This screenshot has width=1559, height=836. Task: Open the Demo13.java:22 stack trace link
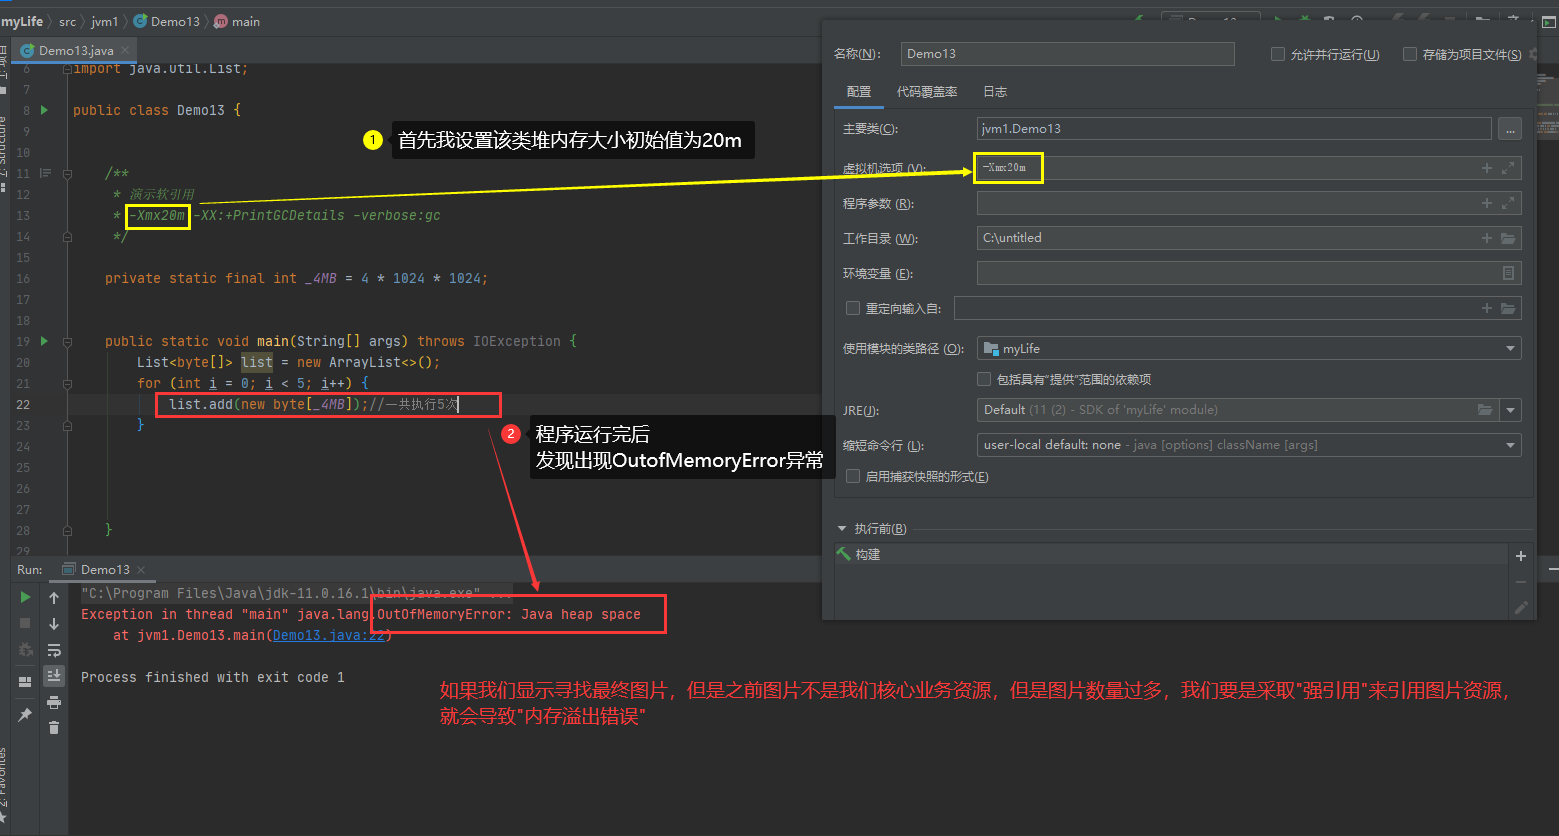329,635
